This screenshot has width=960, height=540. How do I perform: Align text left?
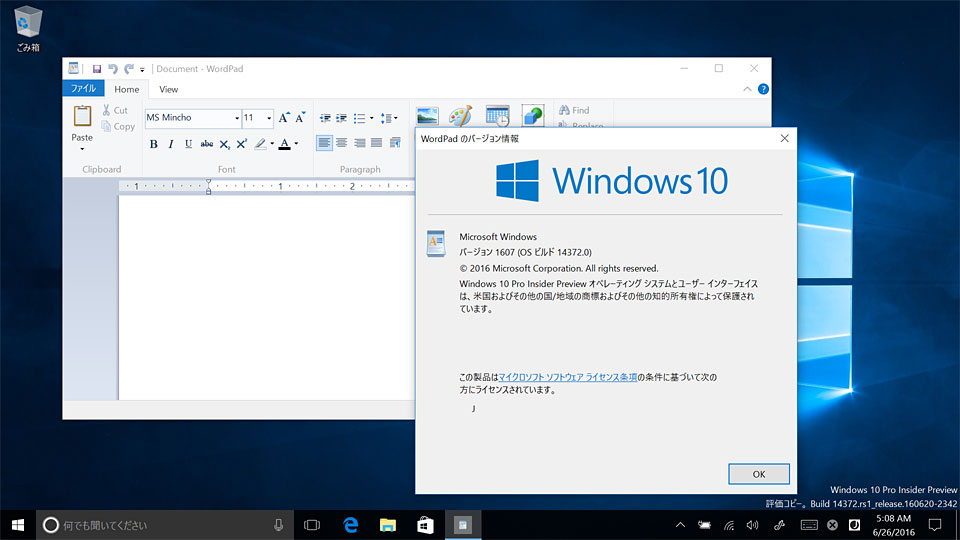click(324, 143)
